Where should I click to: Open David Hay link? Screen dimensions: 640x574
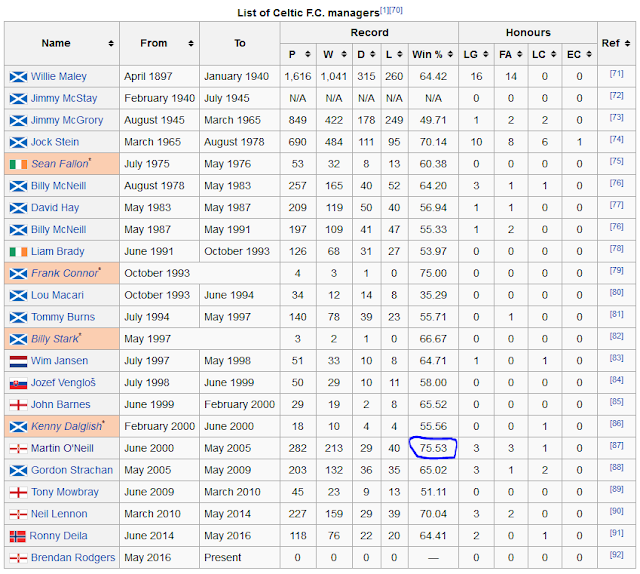[x=55, y=207]
